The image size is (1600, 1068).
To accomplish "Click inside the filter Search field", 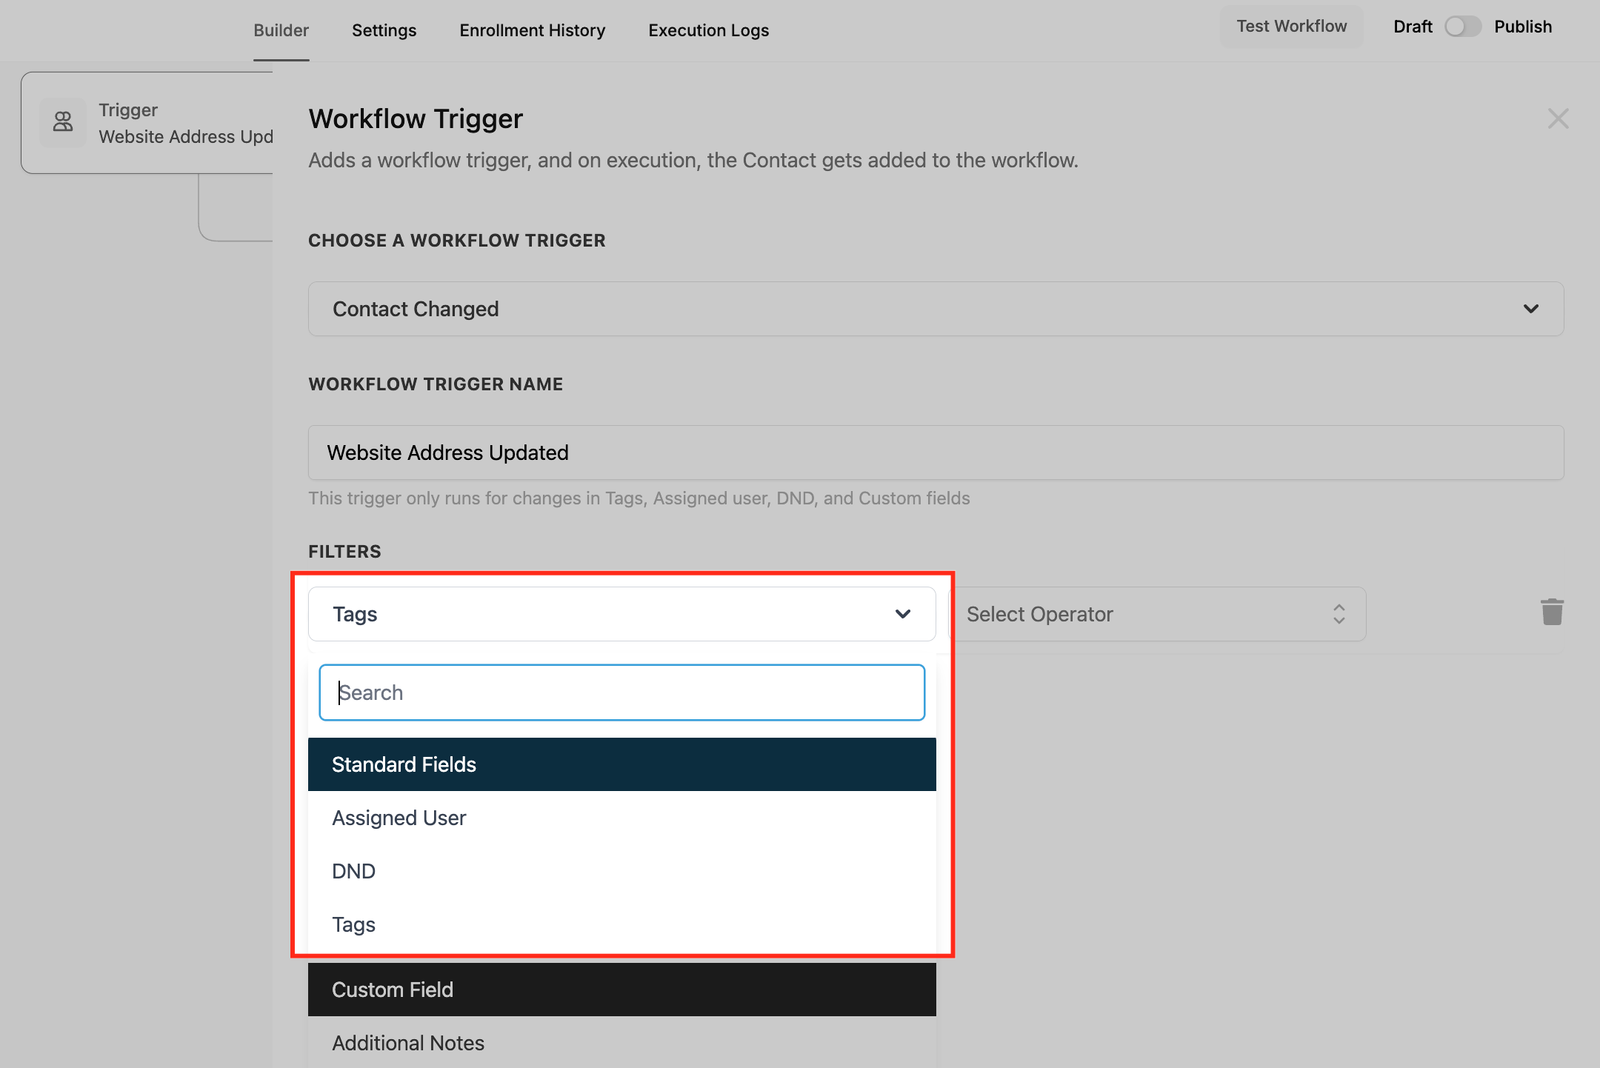I will pos(621,692).
